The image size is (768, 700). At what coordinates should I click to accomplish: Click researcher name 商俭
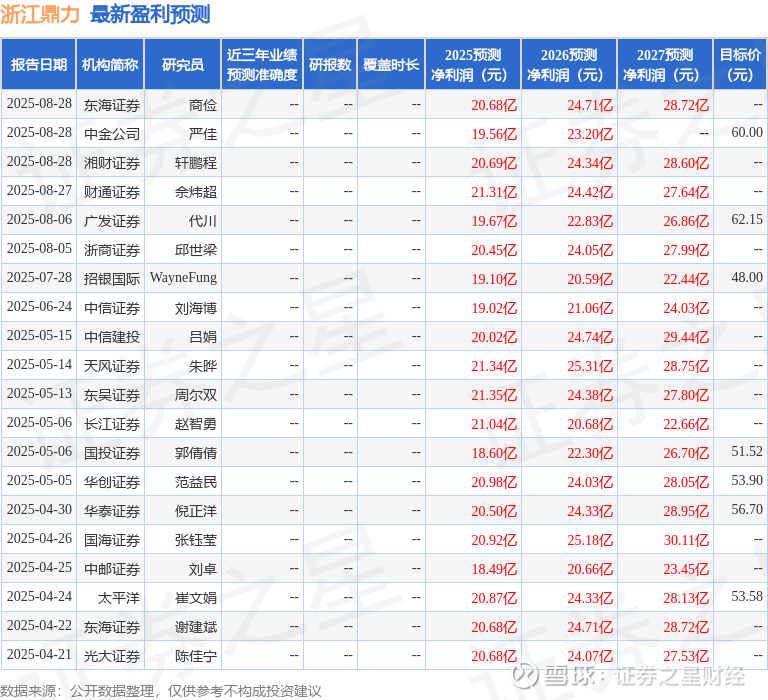202,105
